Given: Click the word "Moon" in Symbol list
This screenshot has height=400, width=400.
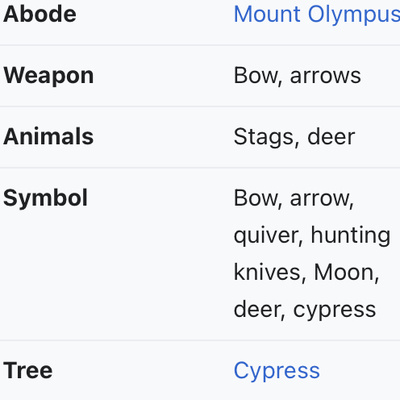Looking at the screenshot, I should tap(344, 272).
